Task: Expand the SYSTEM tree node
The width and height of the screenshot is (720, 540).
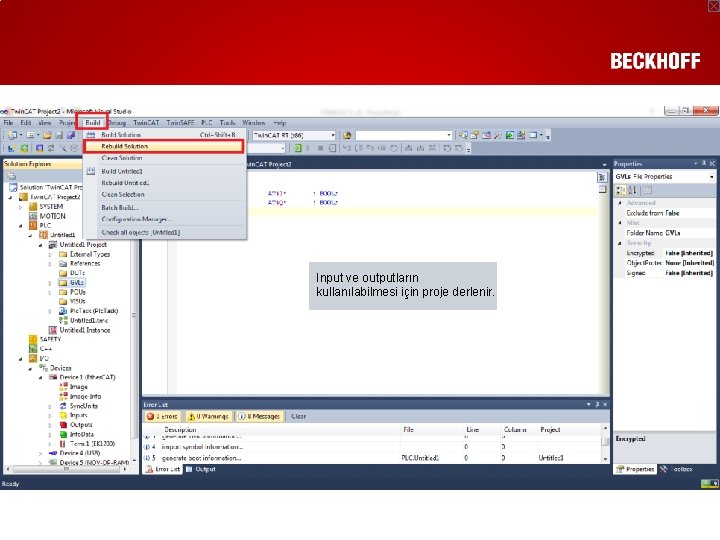Action: 21,207
